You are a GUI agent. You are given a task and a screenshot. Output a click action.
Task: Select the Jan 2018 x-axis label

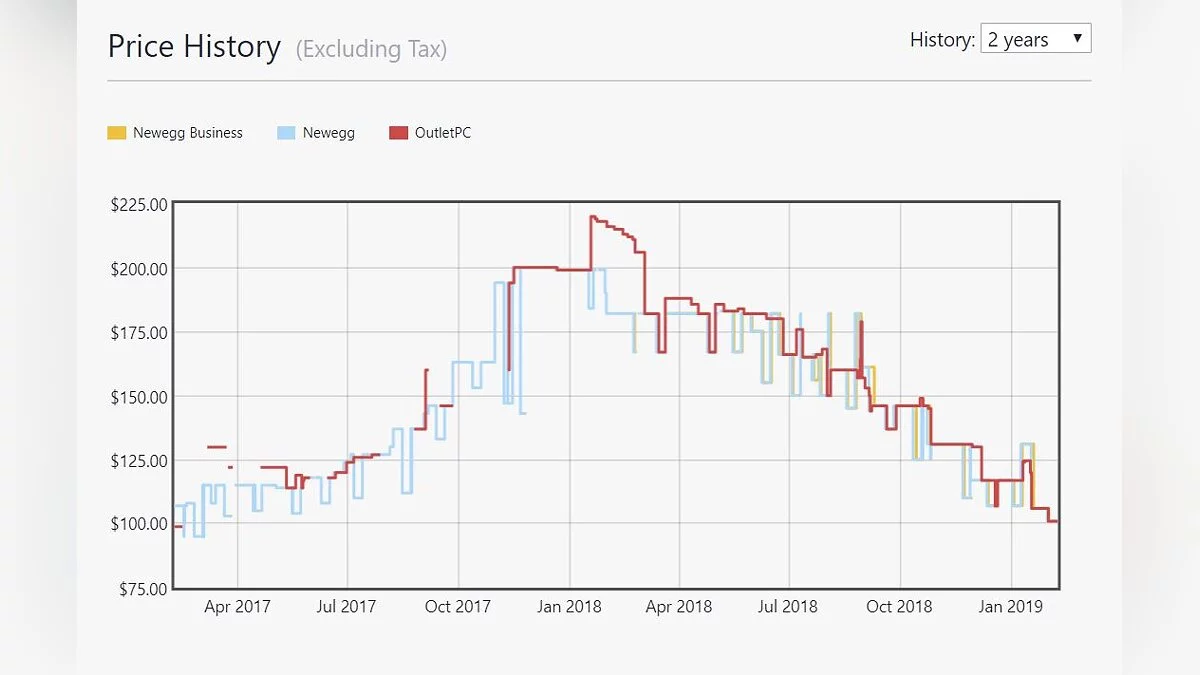click(569, 607)
